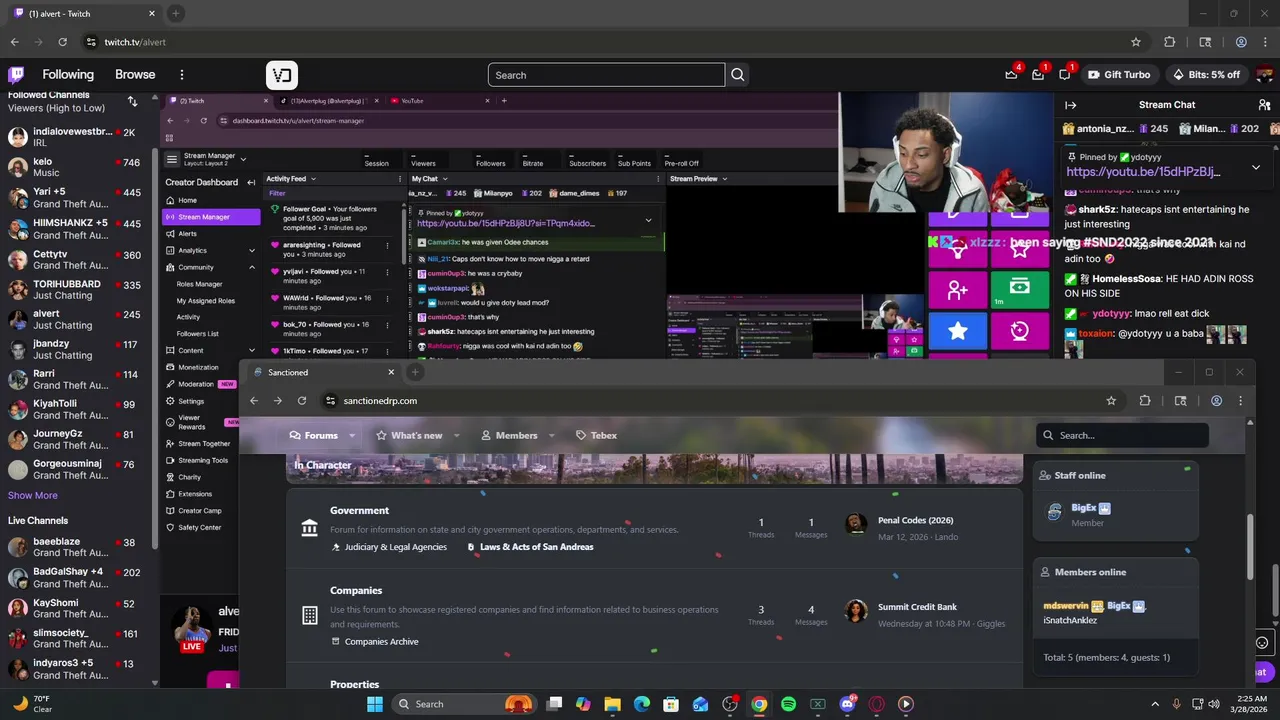The width and height of the screenshot is (1280, 720).
Task: Click the Companies forum icon
Action: (309, 615)
